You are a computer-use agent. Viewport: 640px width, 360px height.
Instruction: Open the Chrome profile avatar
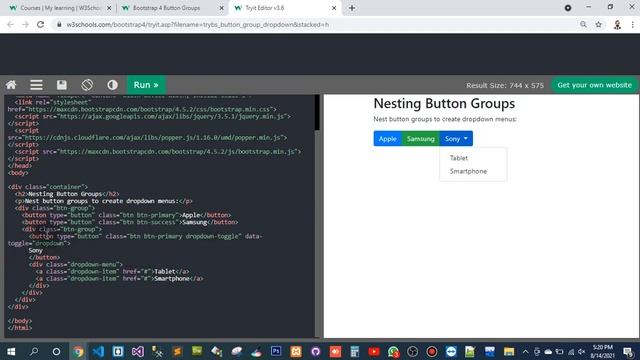(x=617, y=25)
